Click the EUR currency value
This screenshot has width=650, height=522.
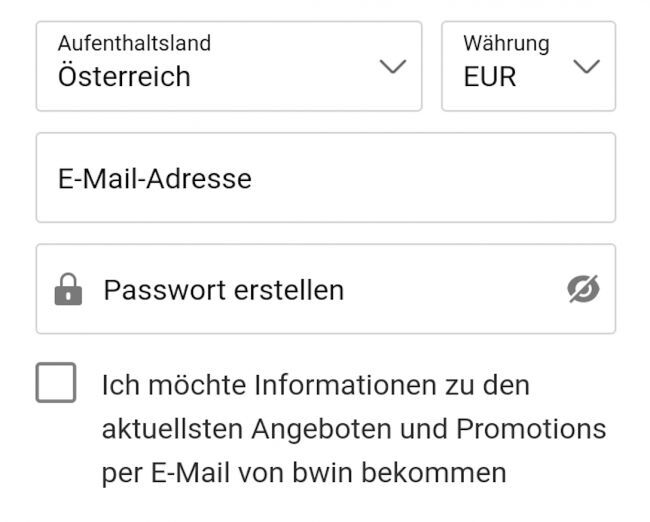pos(490,77)
